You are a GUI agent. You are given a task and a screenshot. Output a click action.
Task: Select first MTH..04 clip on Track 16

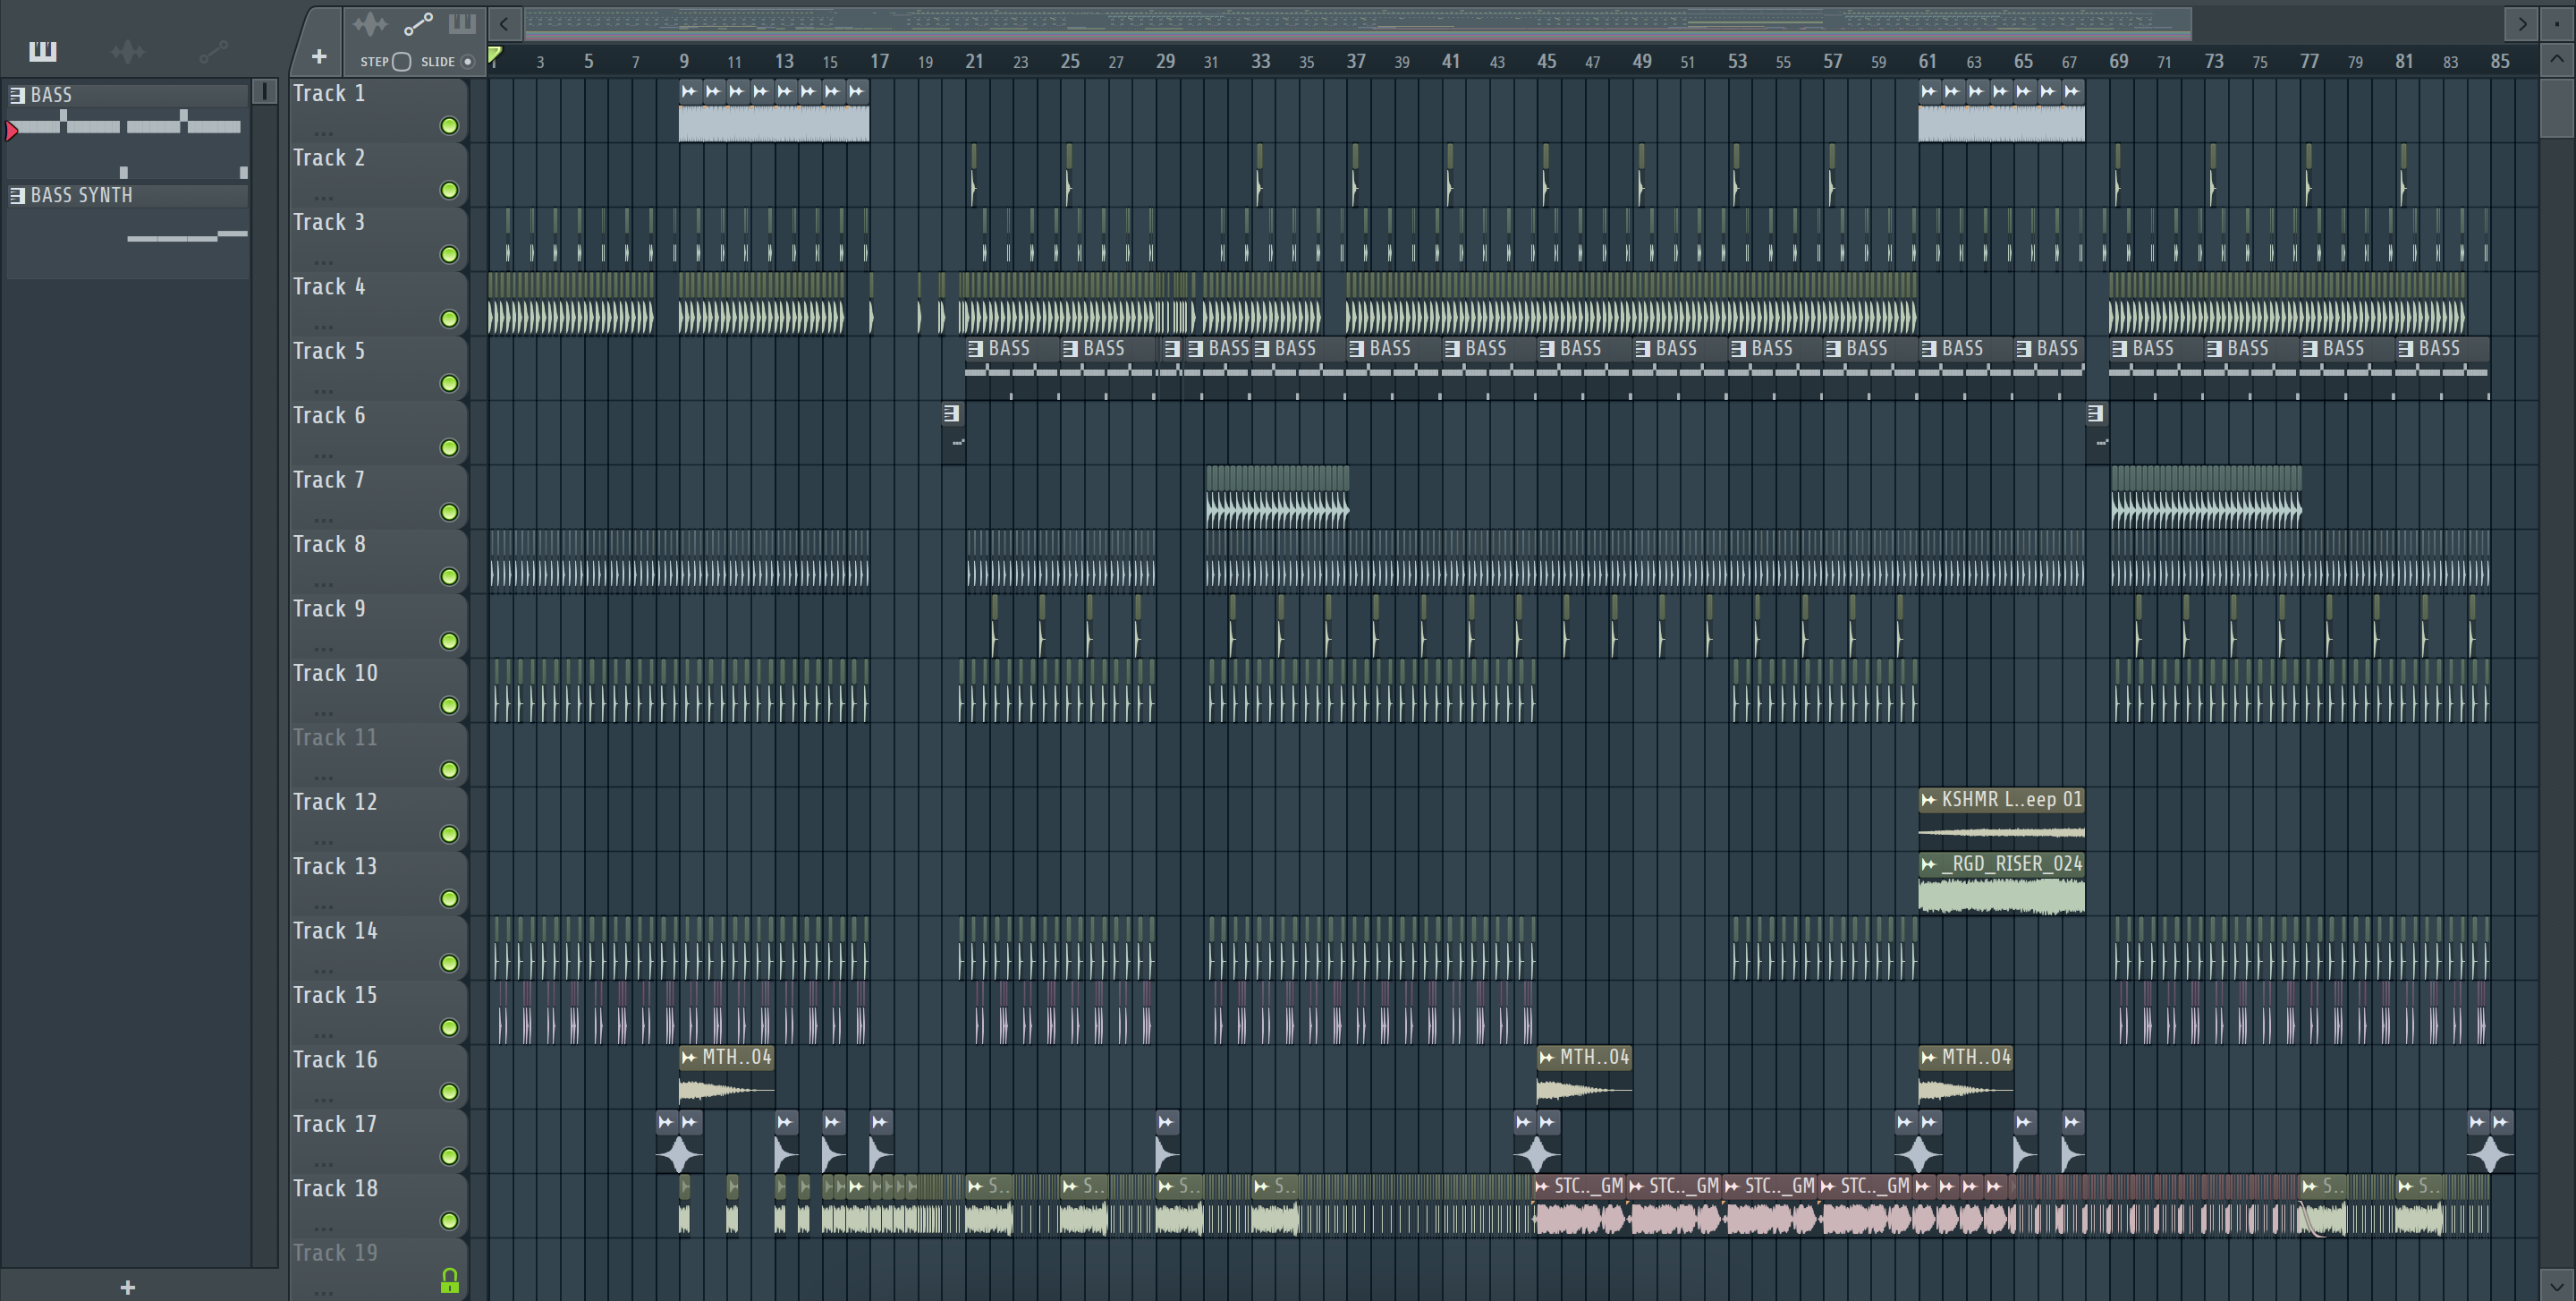[726, 1077]
